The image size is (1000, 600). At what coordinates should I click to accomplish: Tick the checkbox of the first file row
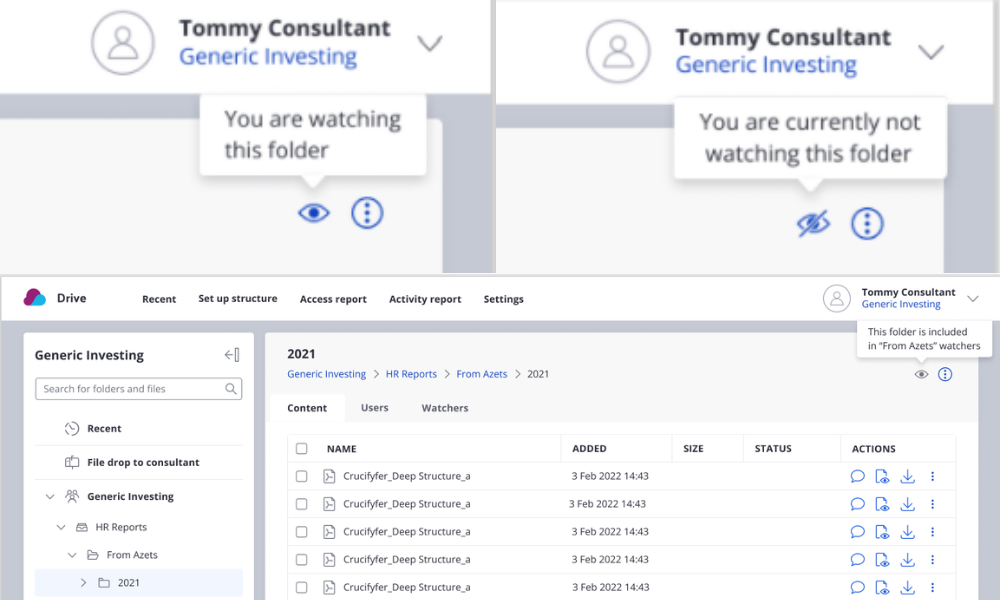tap(302, 476)
